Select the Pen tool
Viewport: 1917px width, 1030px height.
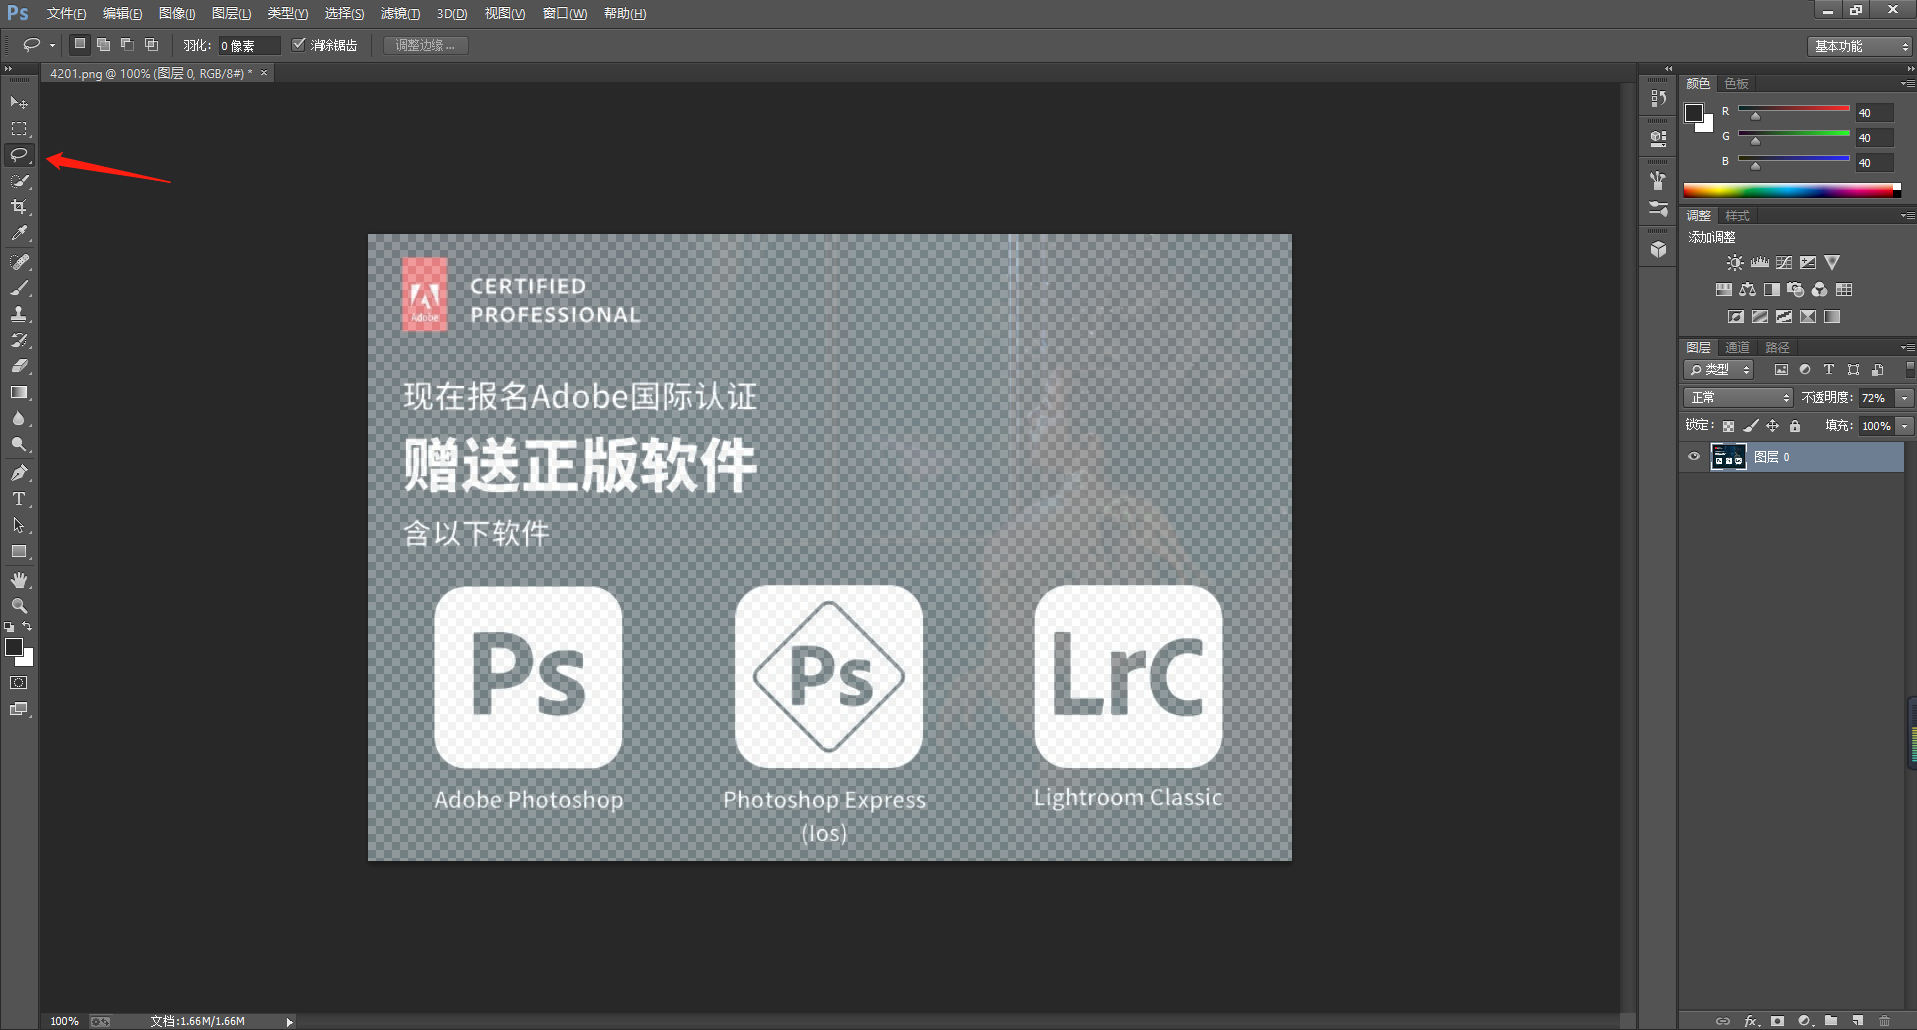[19, 473]
